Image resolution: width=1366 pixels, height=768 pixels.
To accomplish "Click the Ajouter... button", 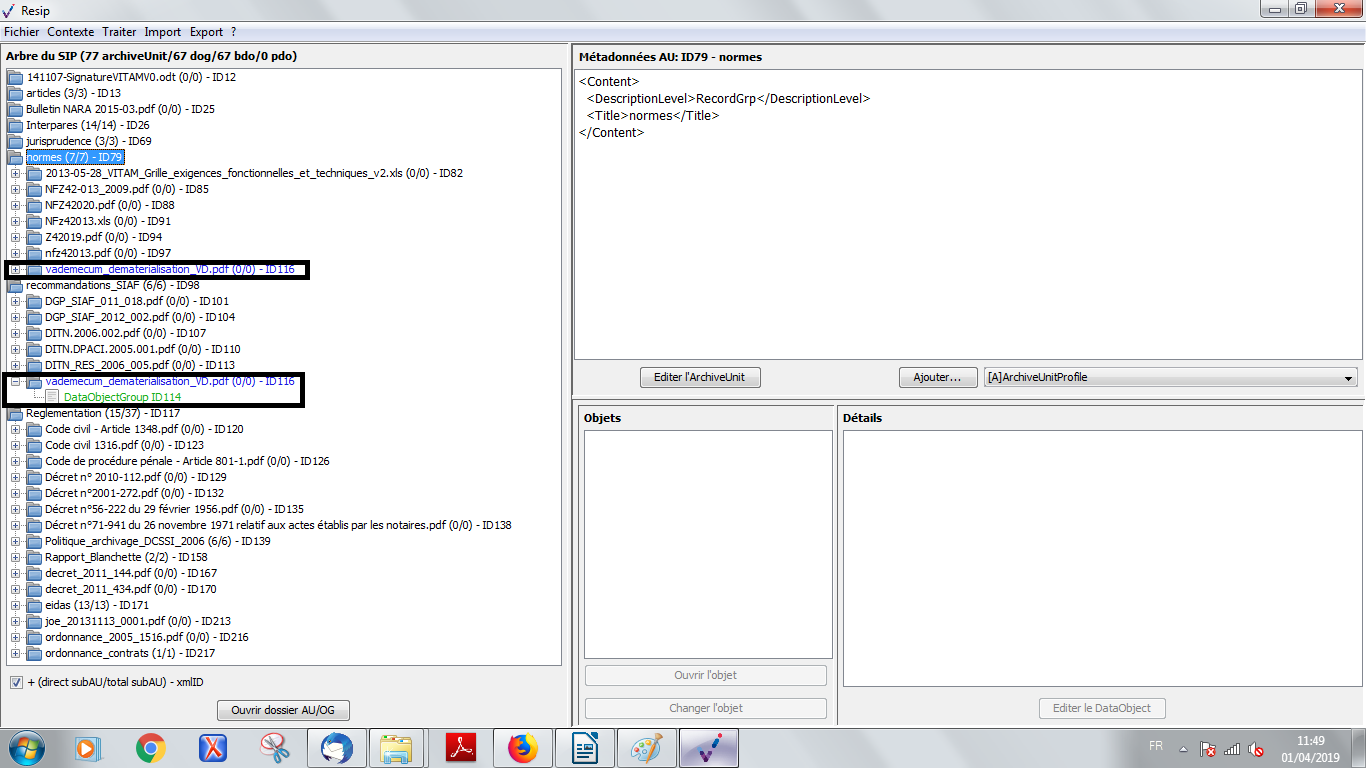I will (x=937, y=377).
